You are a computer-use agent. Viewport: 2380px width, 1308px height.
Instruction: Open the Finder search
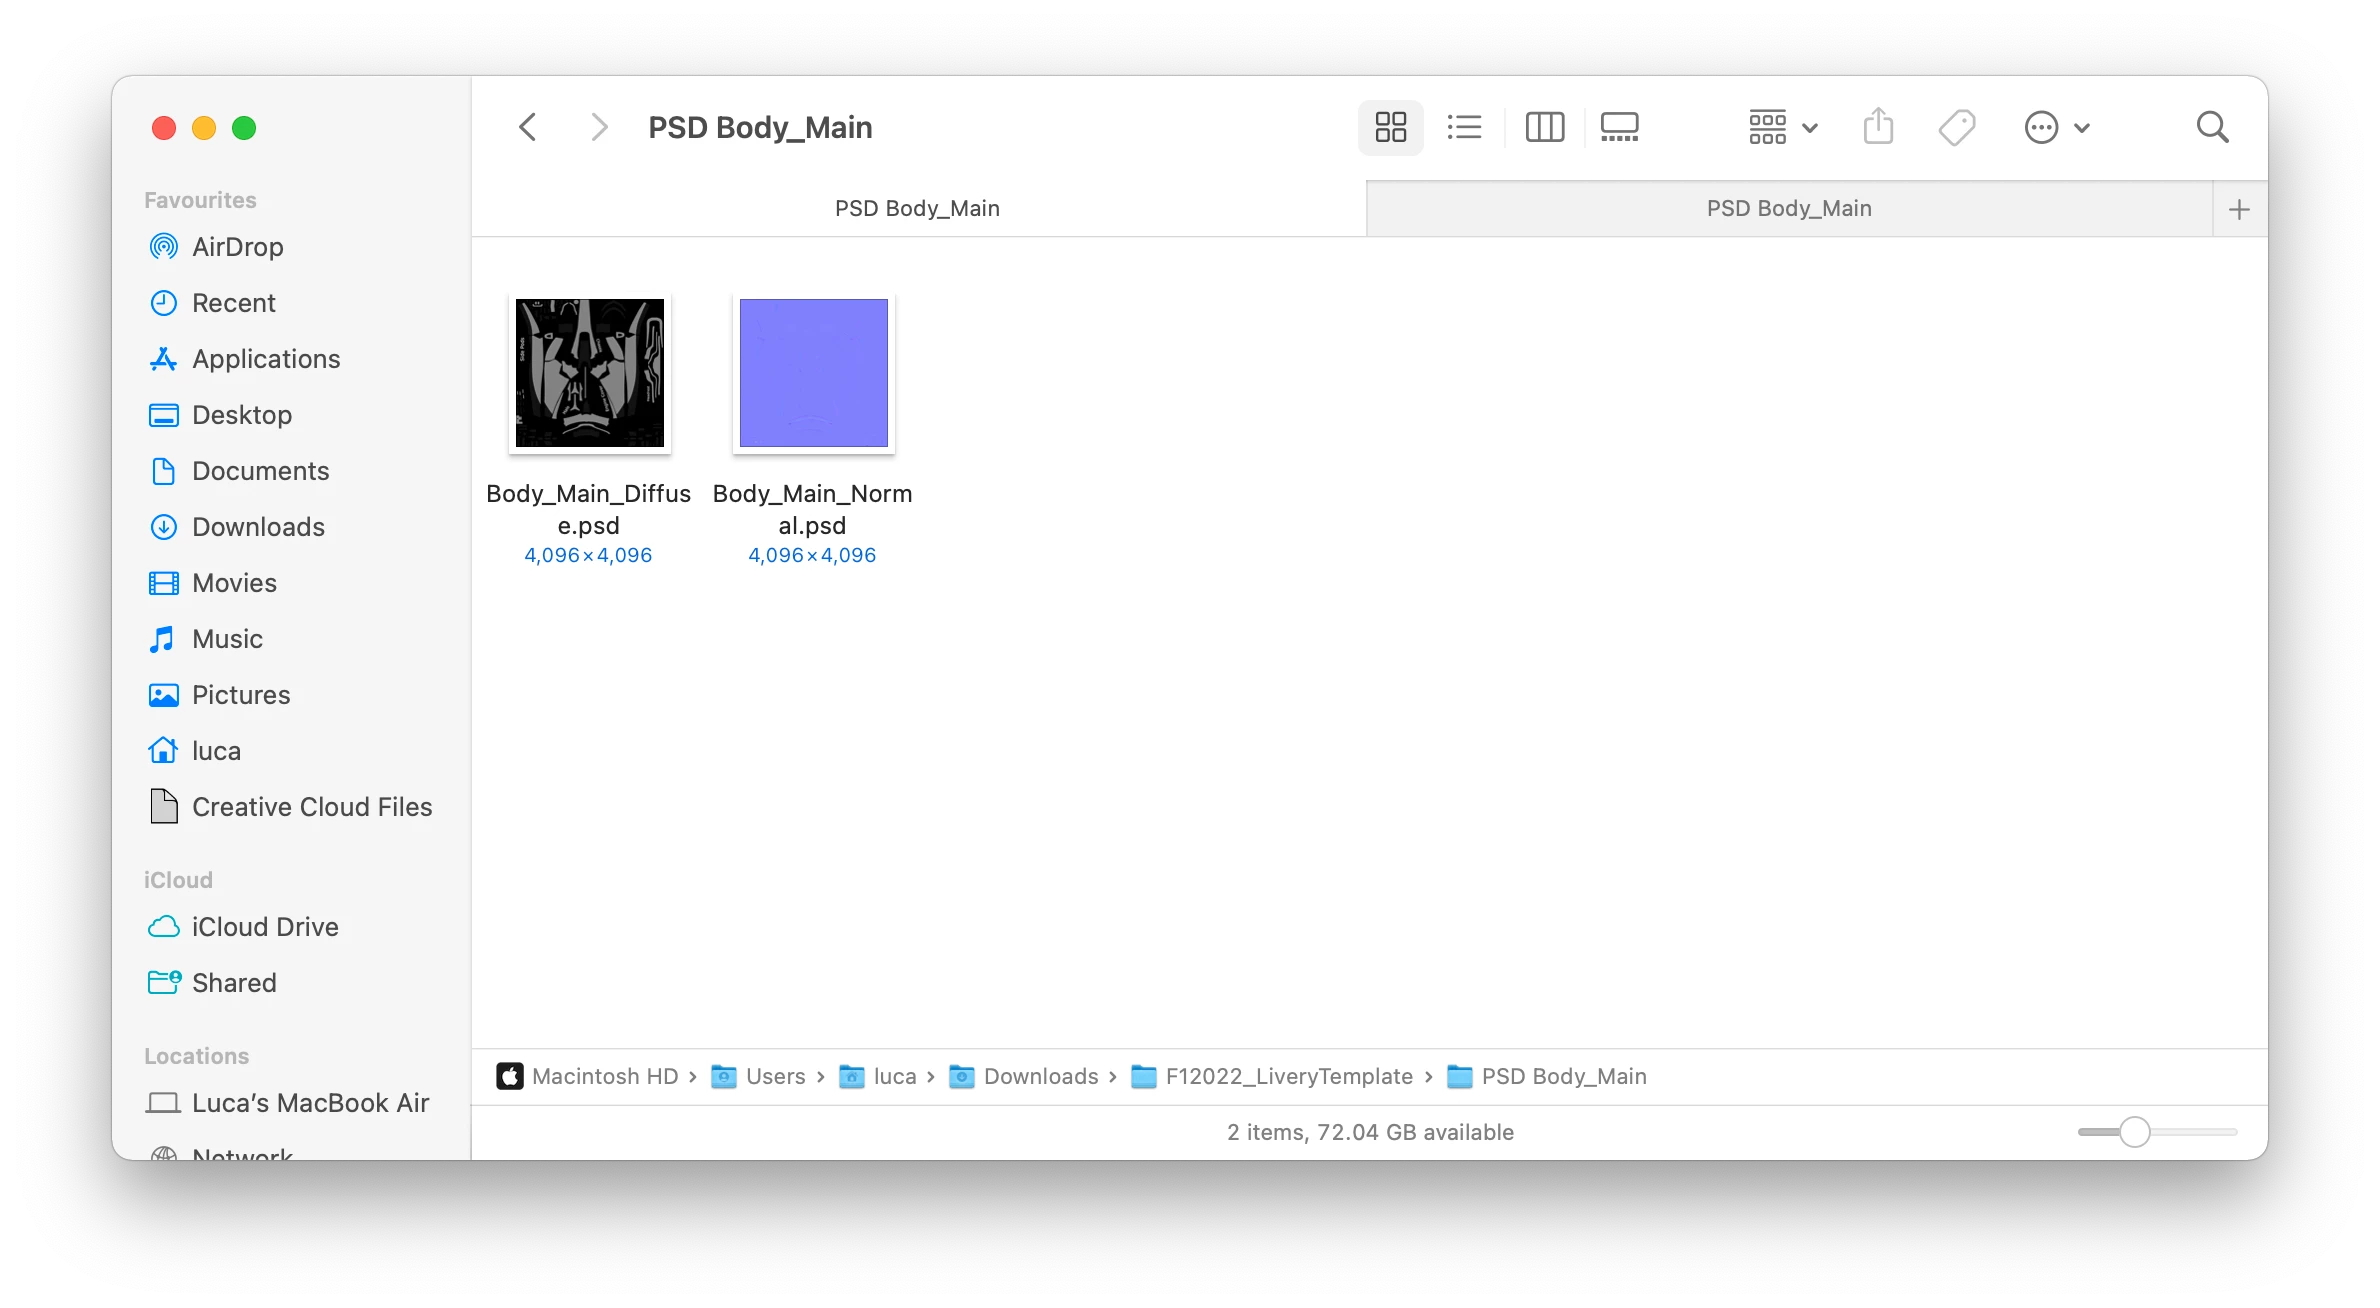[2212, 127]
